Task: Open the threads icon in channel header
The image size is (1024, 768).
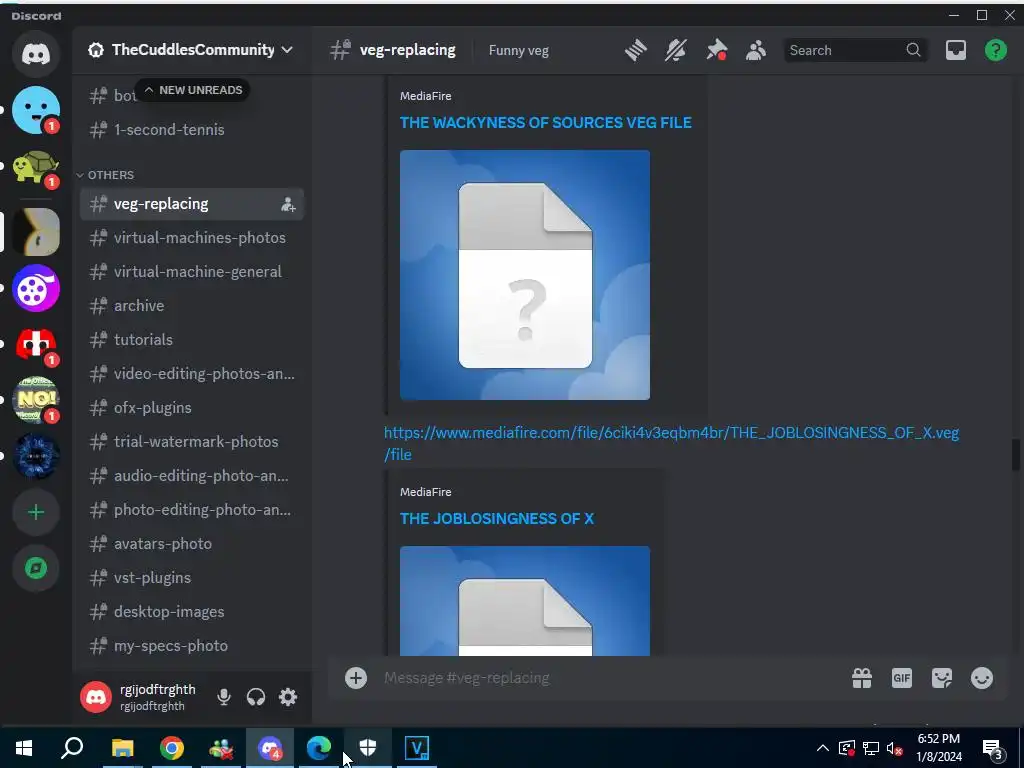Action: tap(635, 50)
